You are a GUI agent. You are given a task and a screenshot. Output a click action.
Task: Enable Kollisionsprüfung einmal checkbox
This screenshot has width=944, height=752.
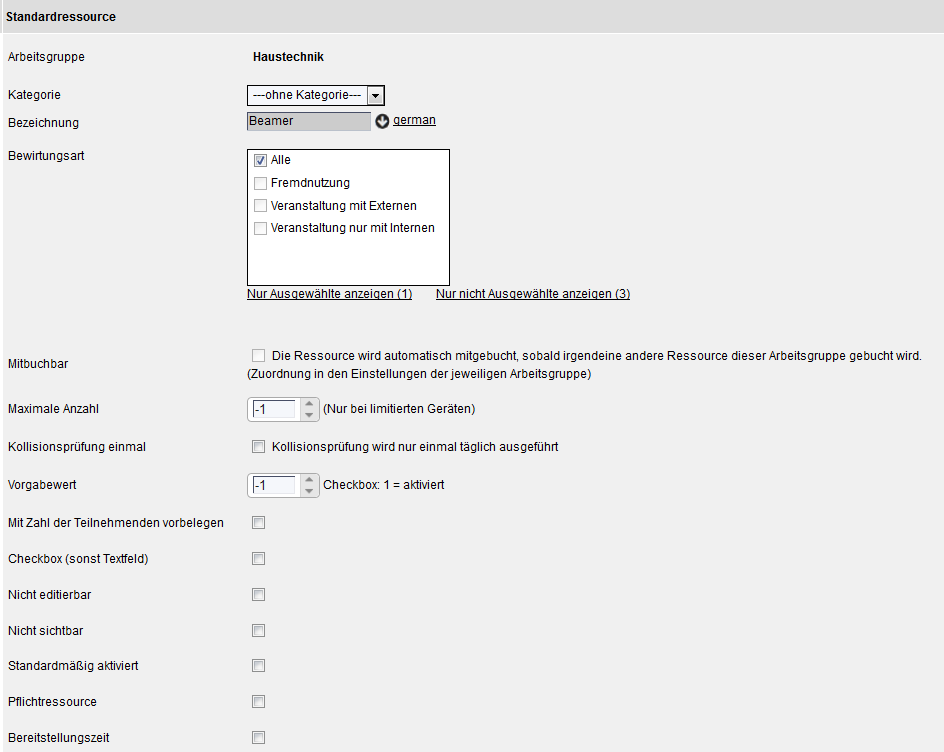[x=258, y=447]
